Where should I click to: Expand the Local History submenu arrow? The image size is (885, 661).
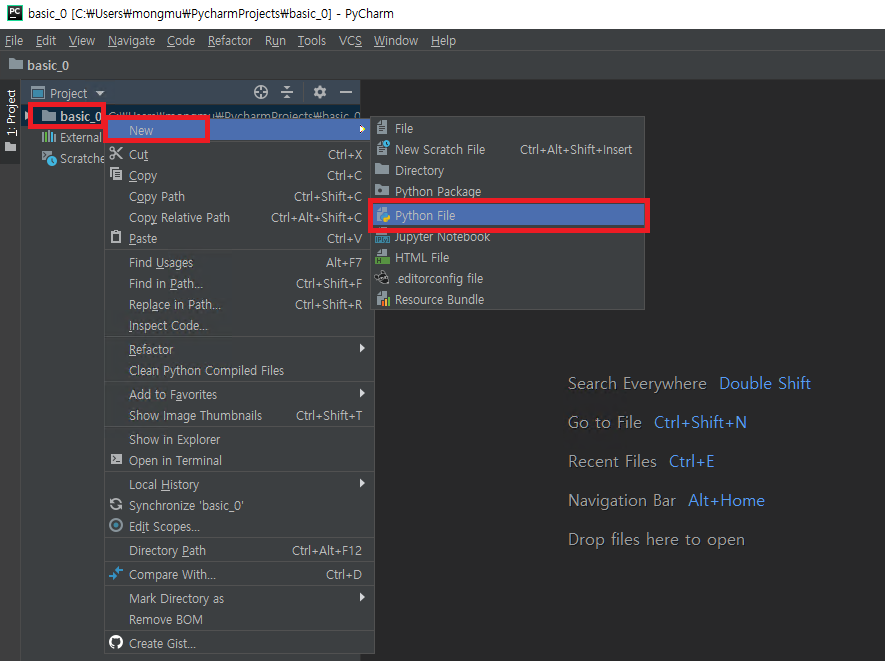(x=362, y=483)
